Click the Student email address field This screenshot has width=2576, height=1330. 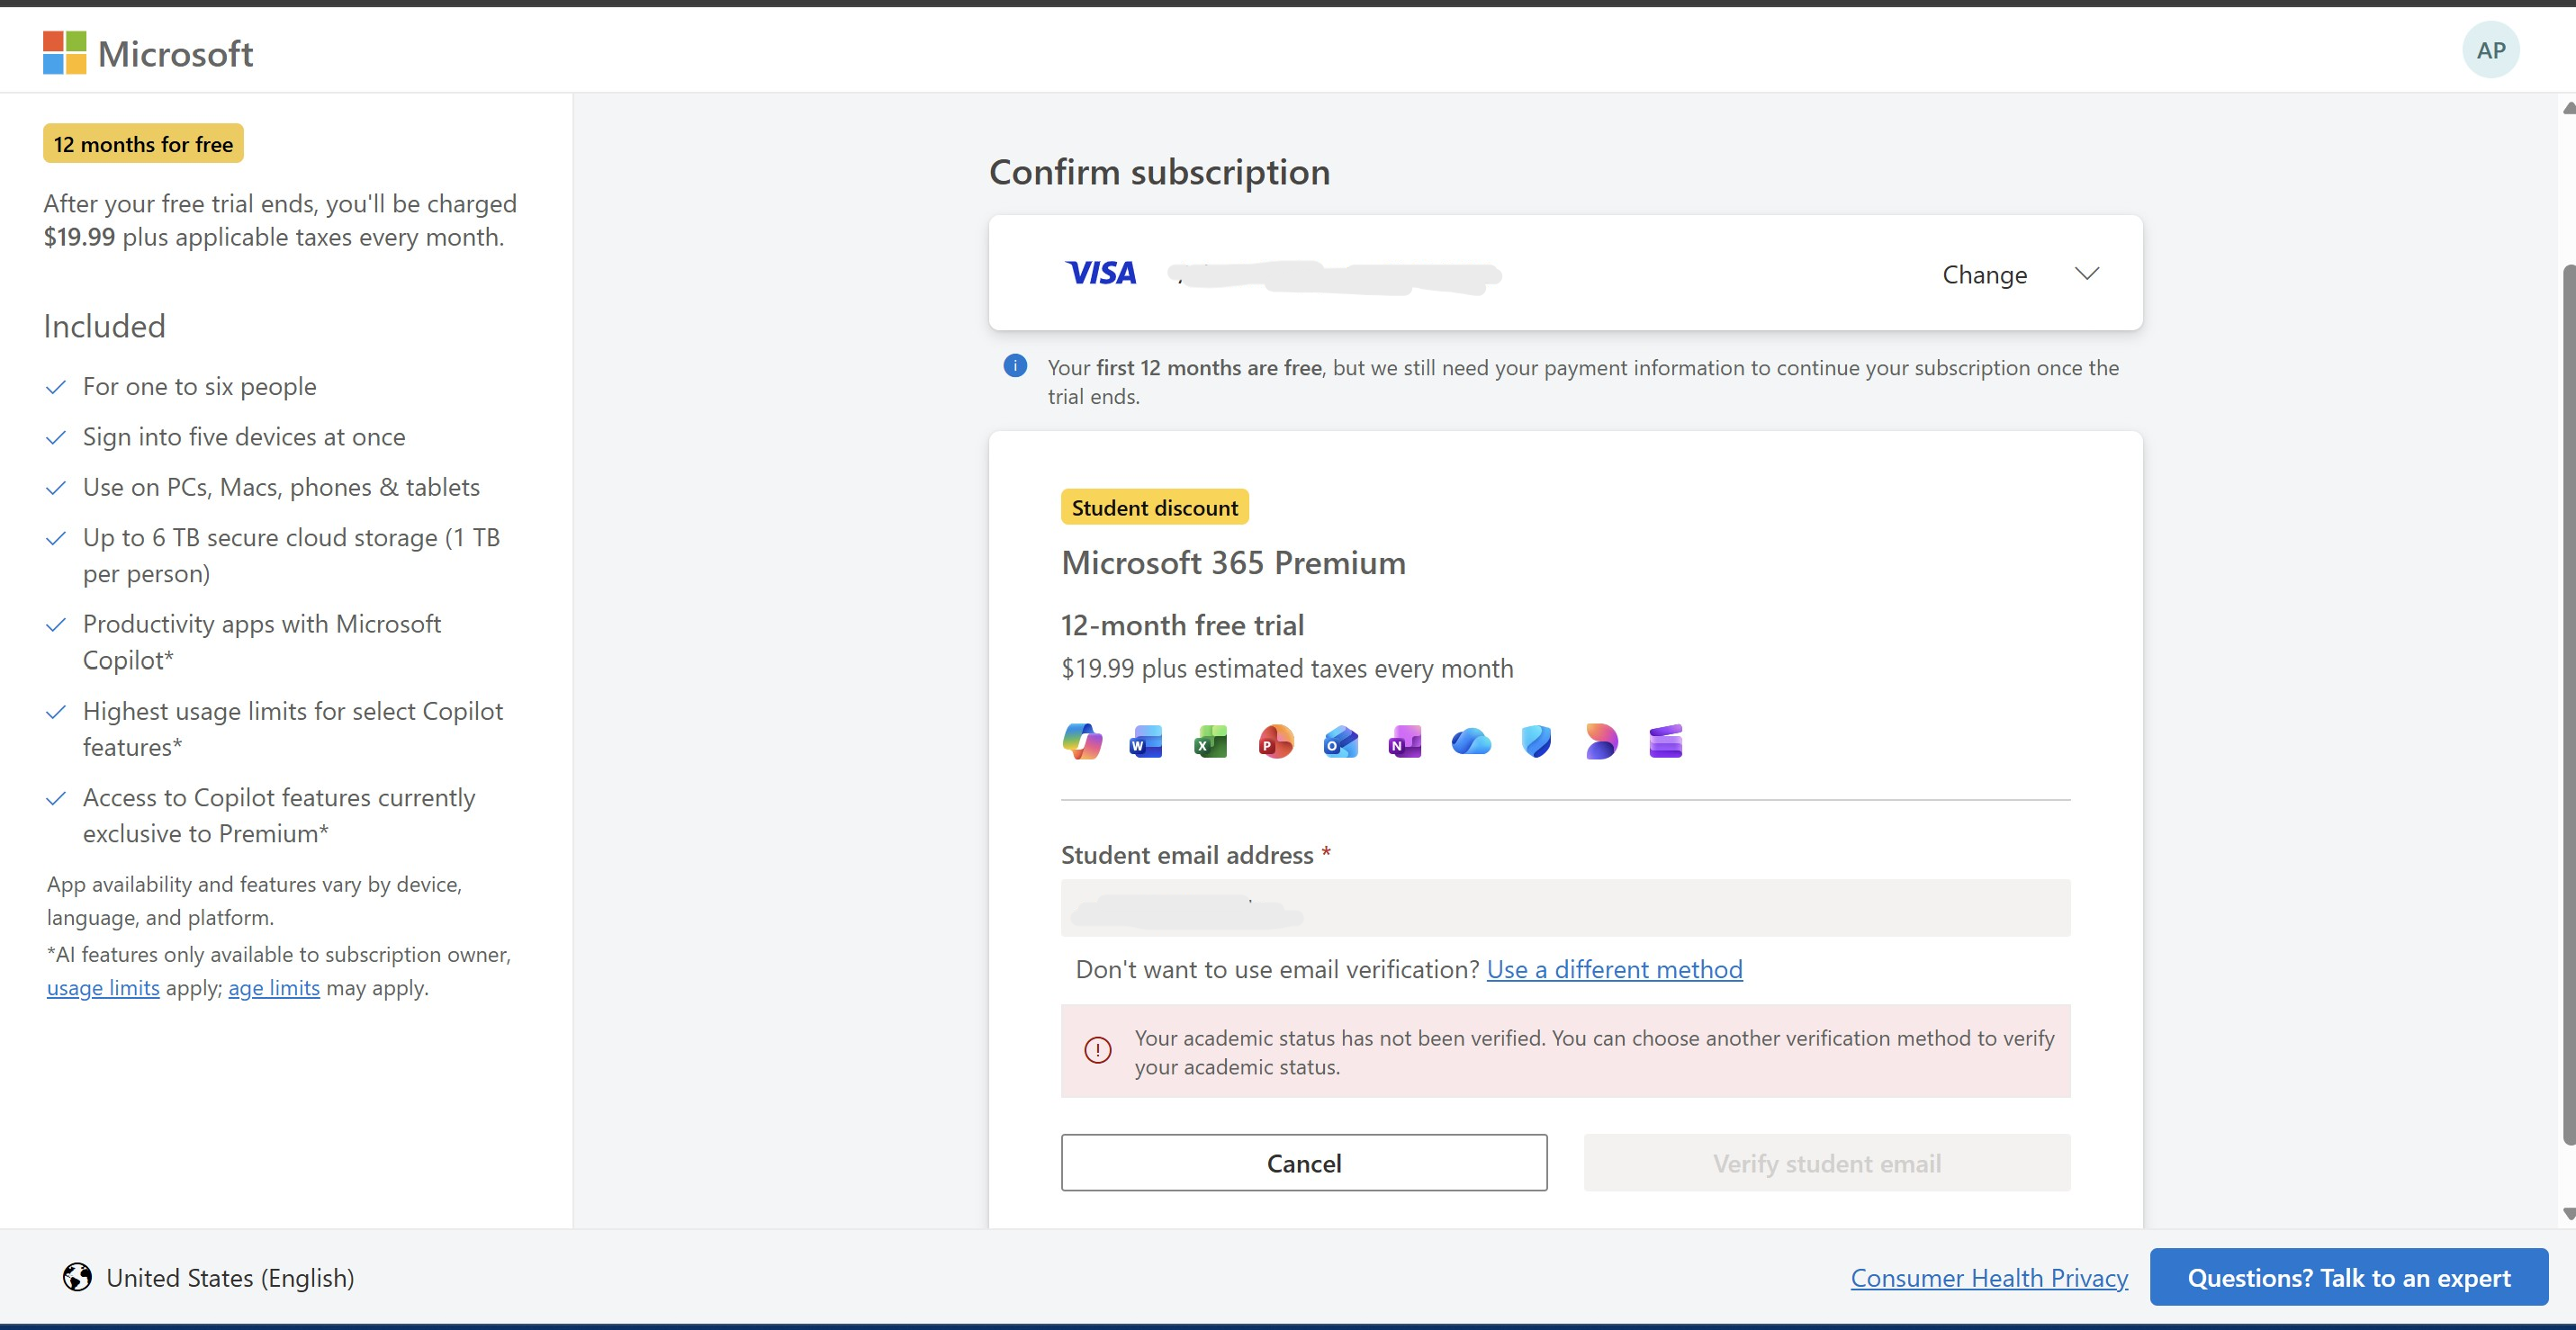[1565, 908]
